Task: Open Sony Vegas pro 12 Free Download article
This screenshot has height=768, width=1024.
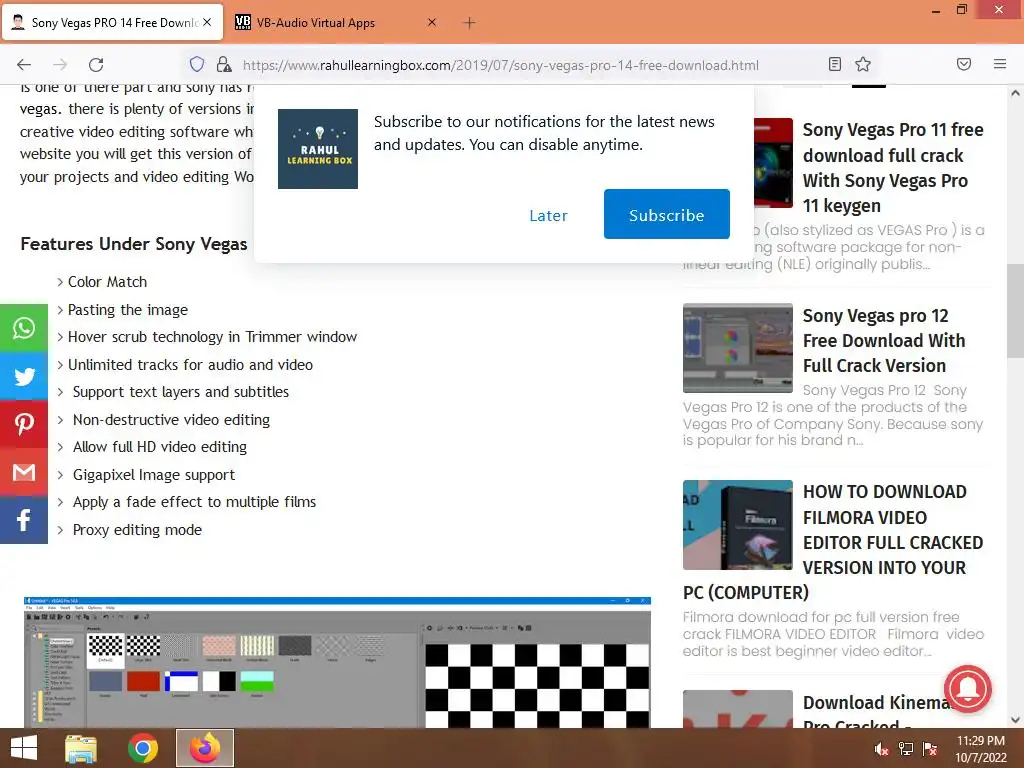Action: tap(884, 341)
